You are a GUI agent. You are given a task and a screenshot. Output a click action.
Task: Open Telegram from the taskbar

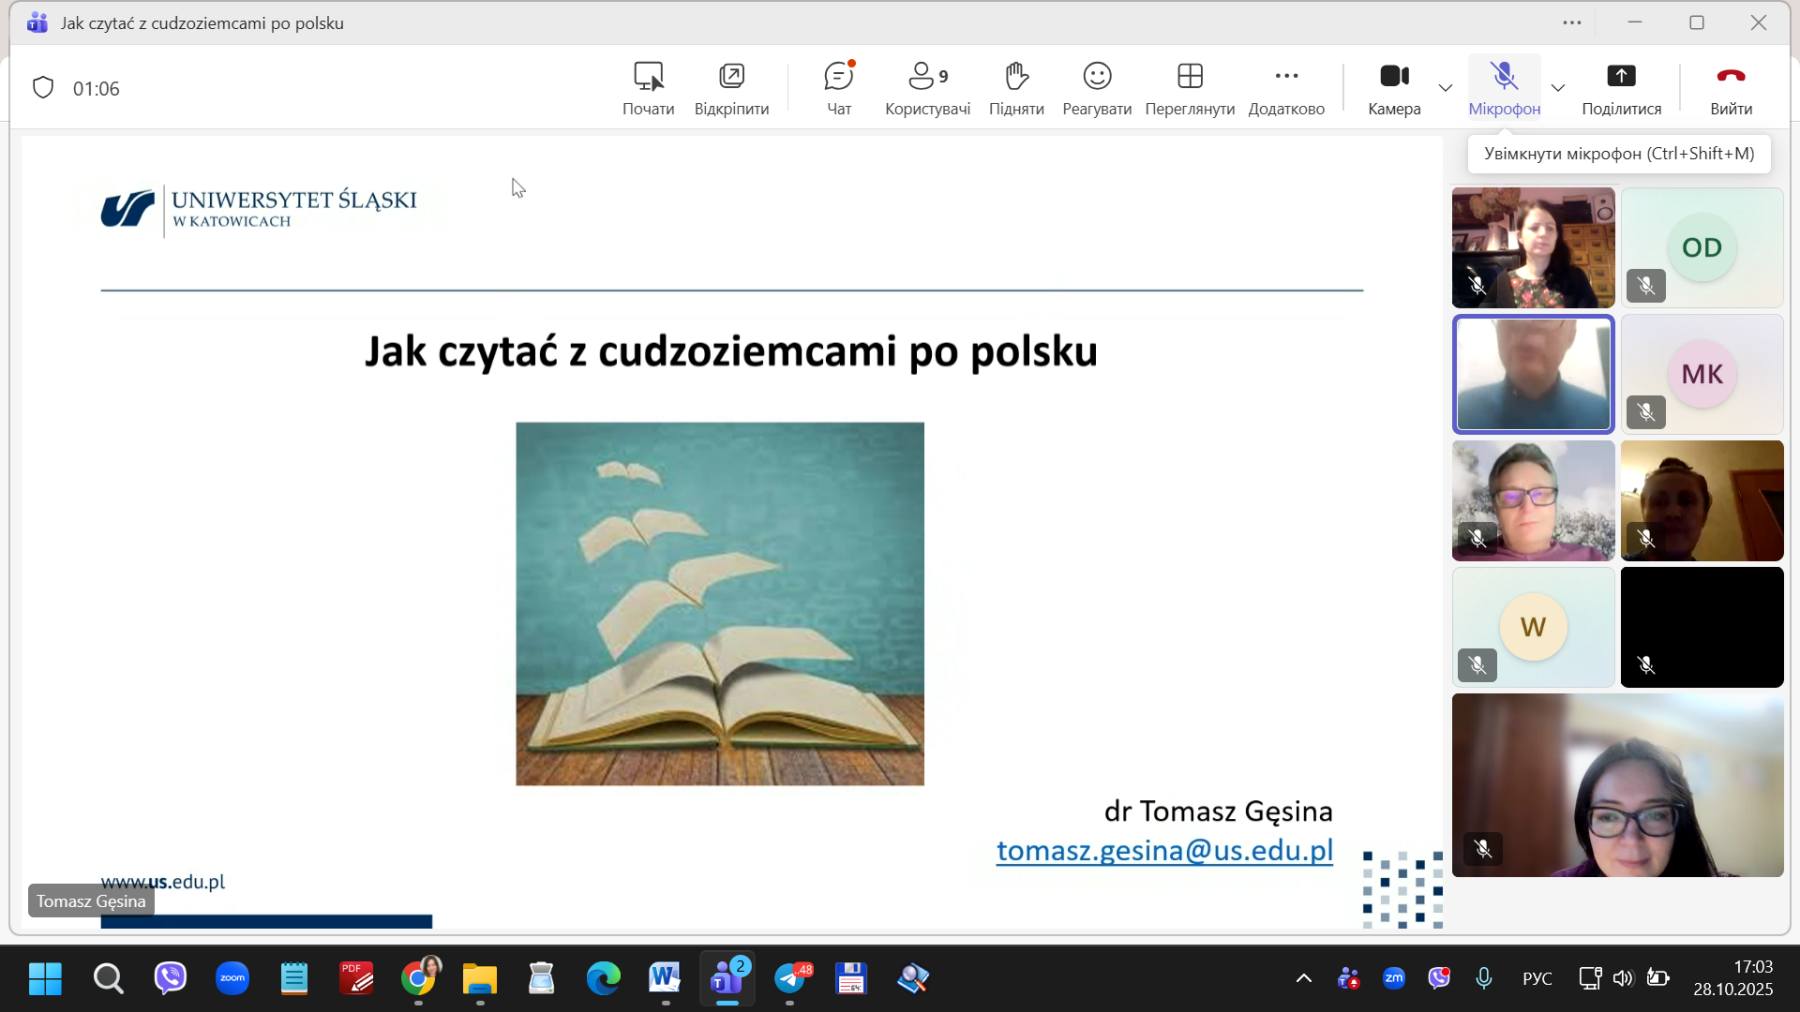click(x=791, y=978)
